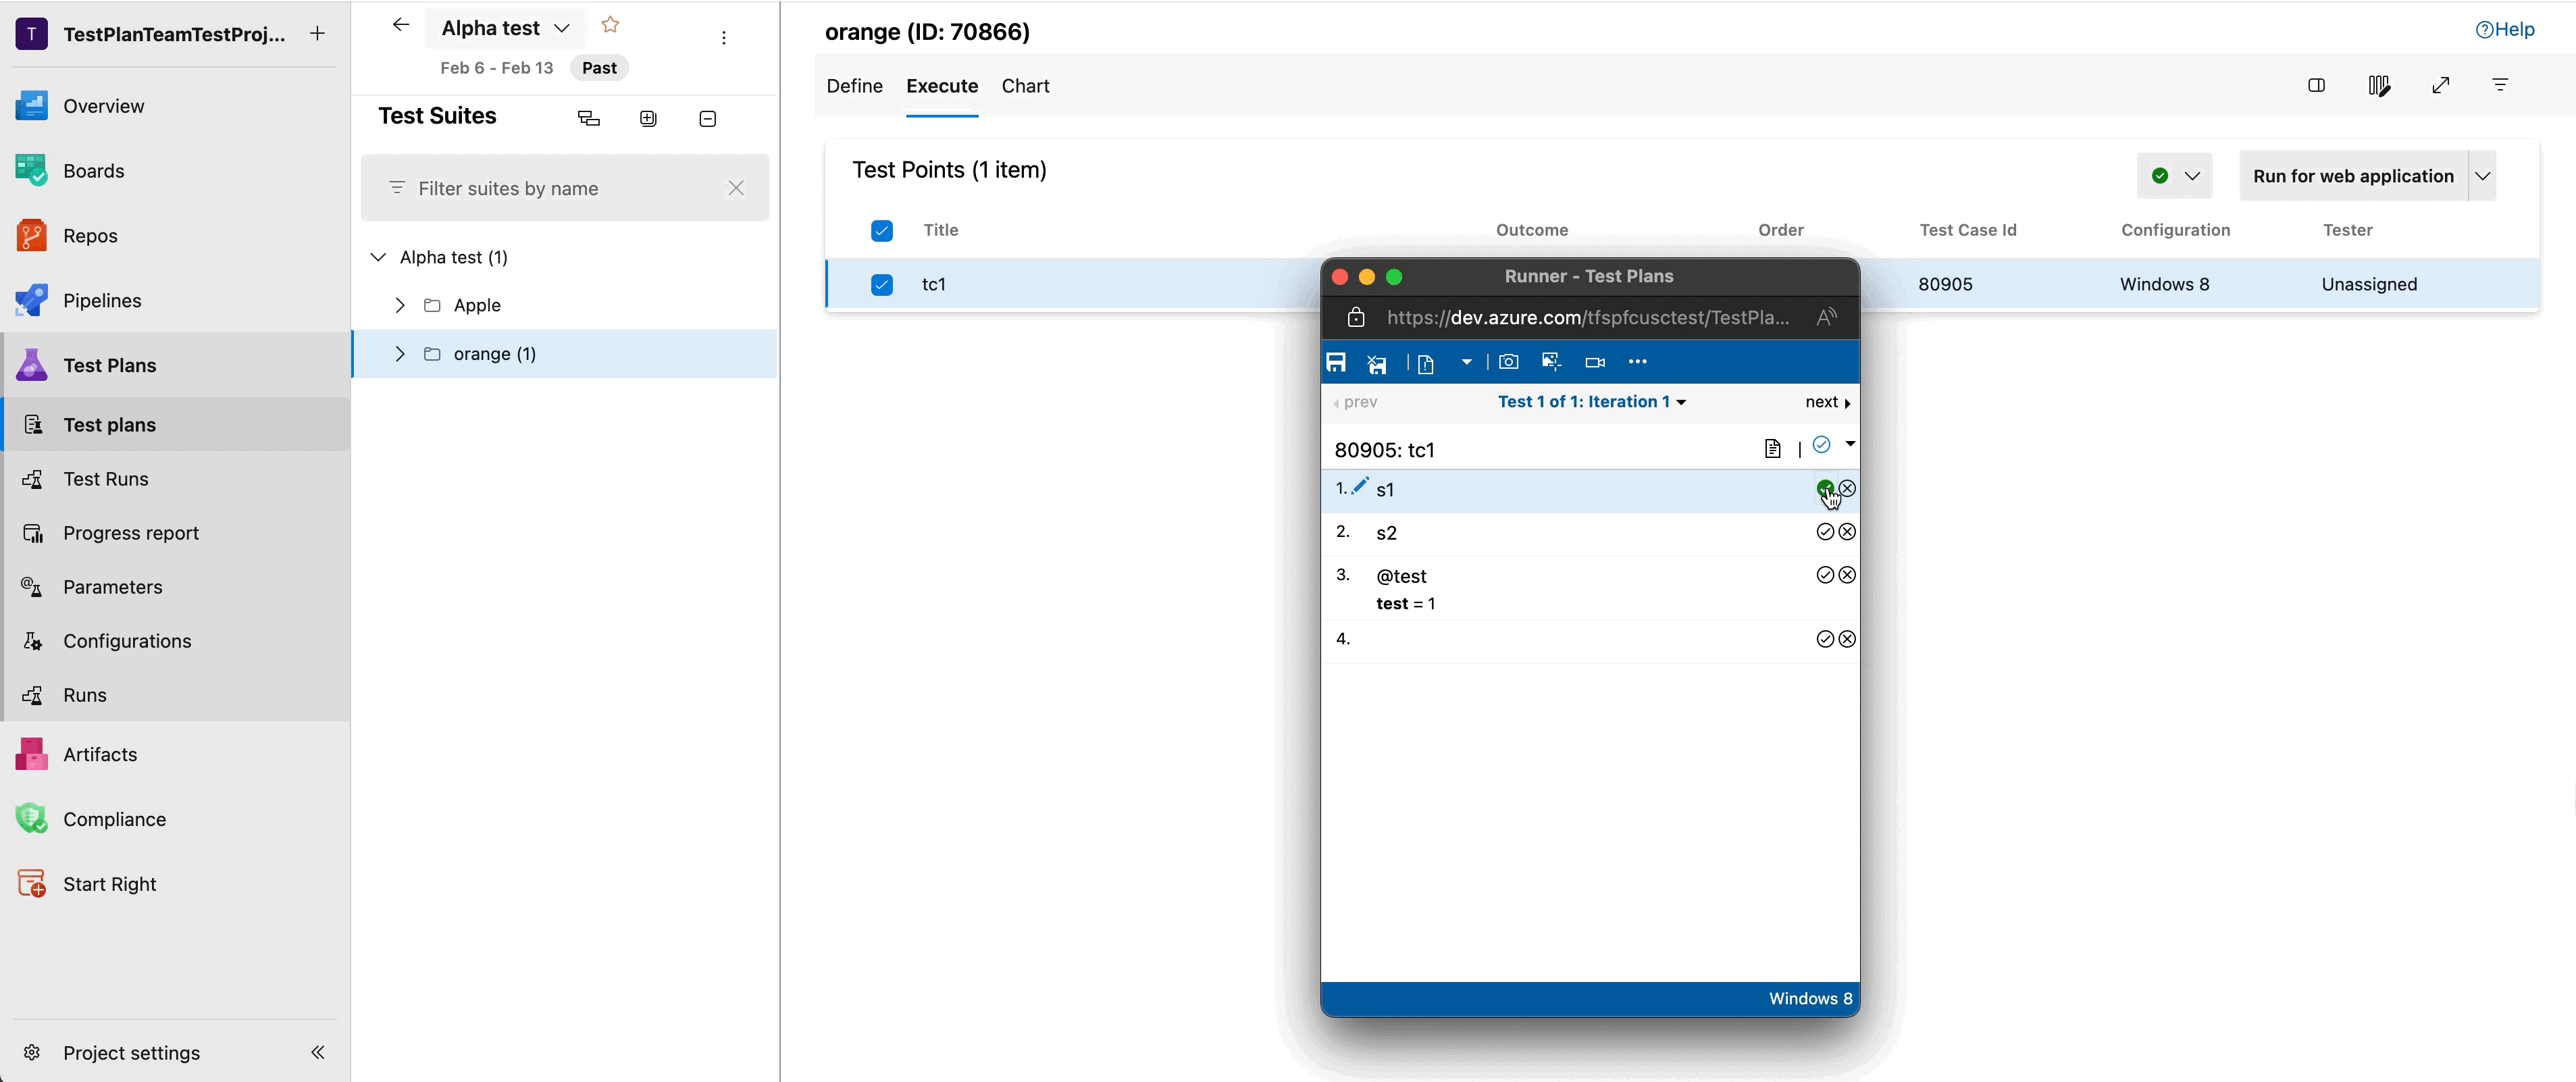2576x1082 pixels.
Task: Expand the Apple test suite
Action: (x=400, y=305)
